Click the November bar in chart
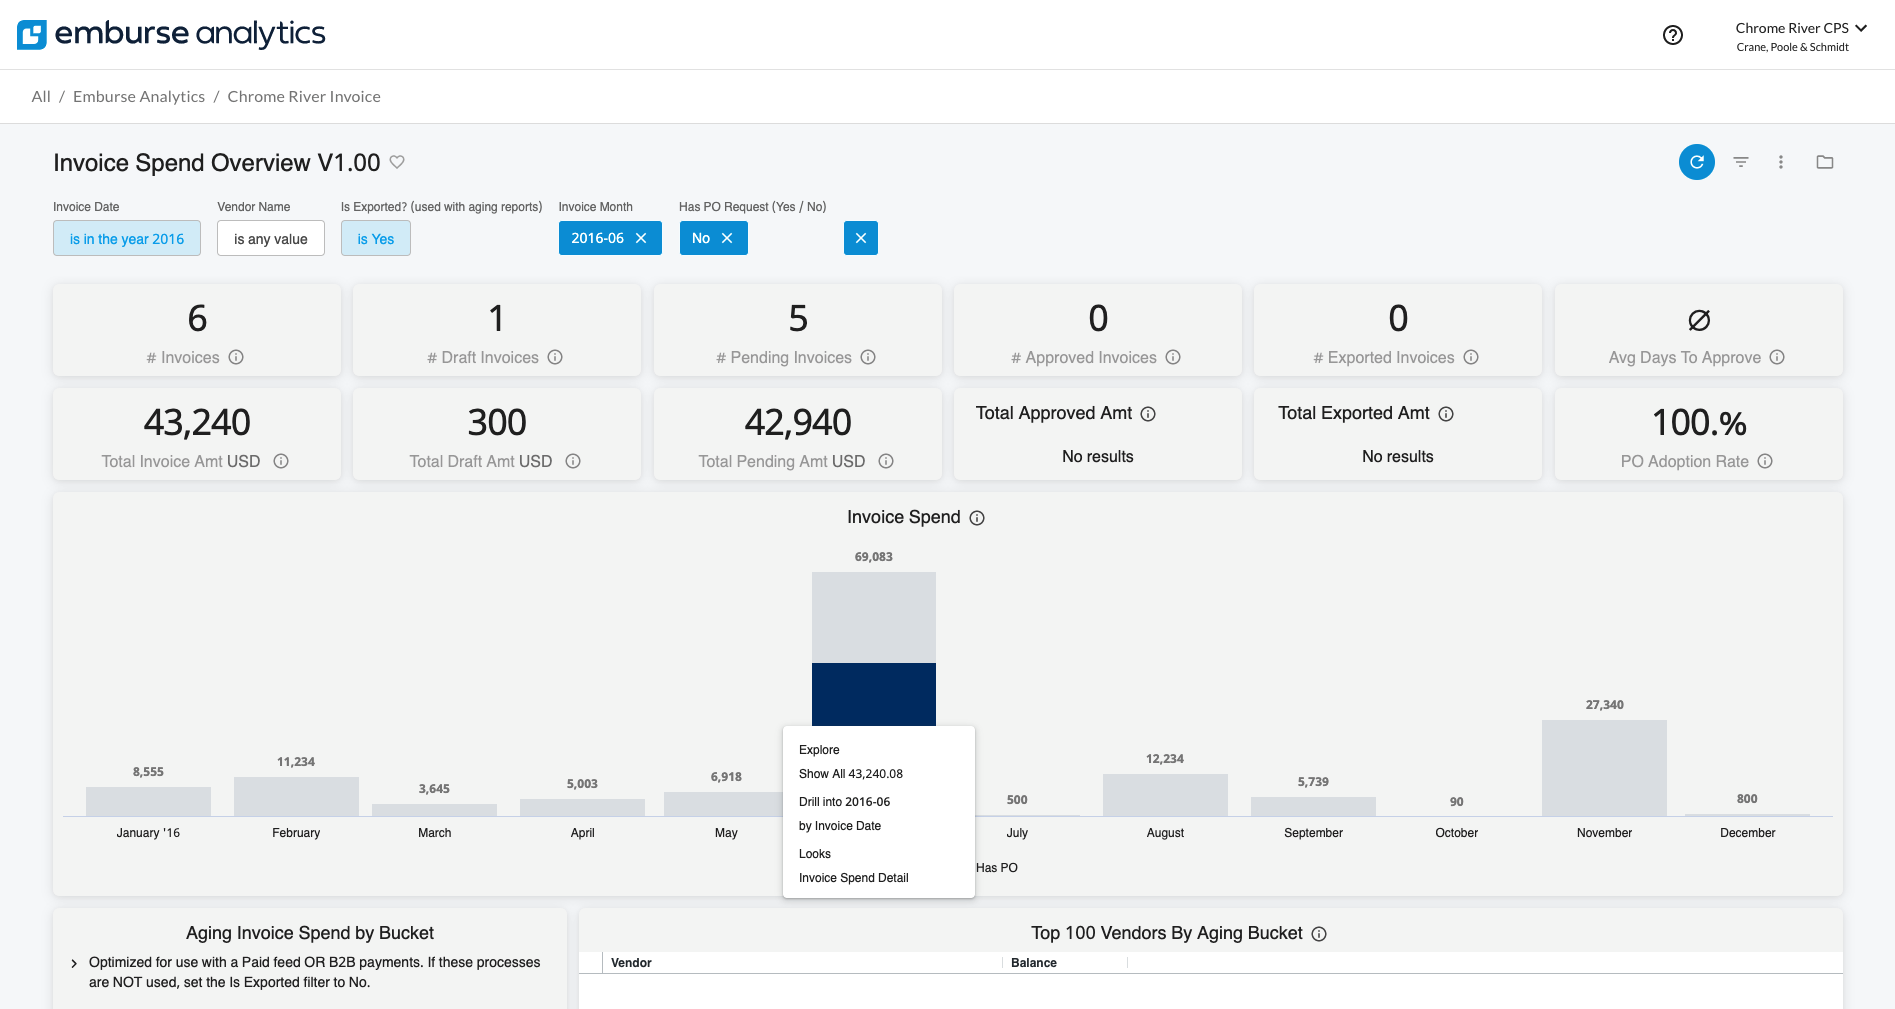The image size is (1895, 1009). (x=1603, y=768)
